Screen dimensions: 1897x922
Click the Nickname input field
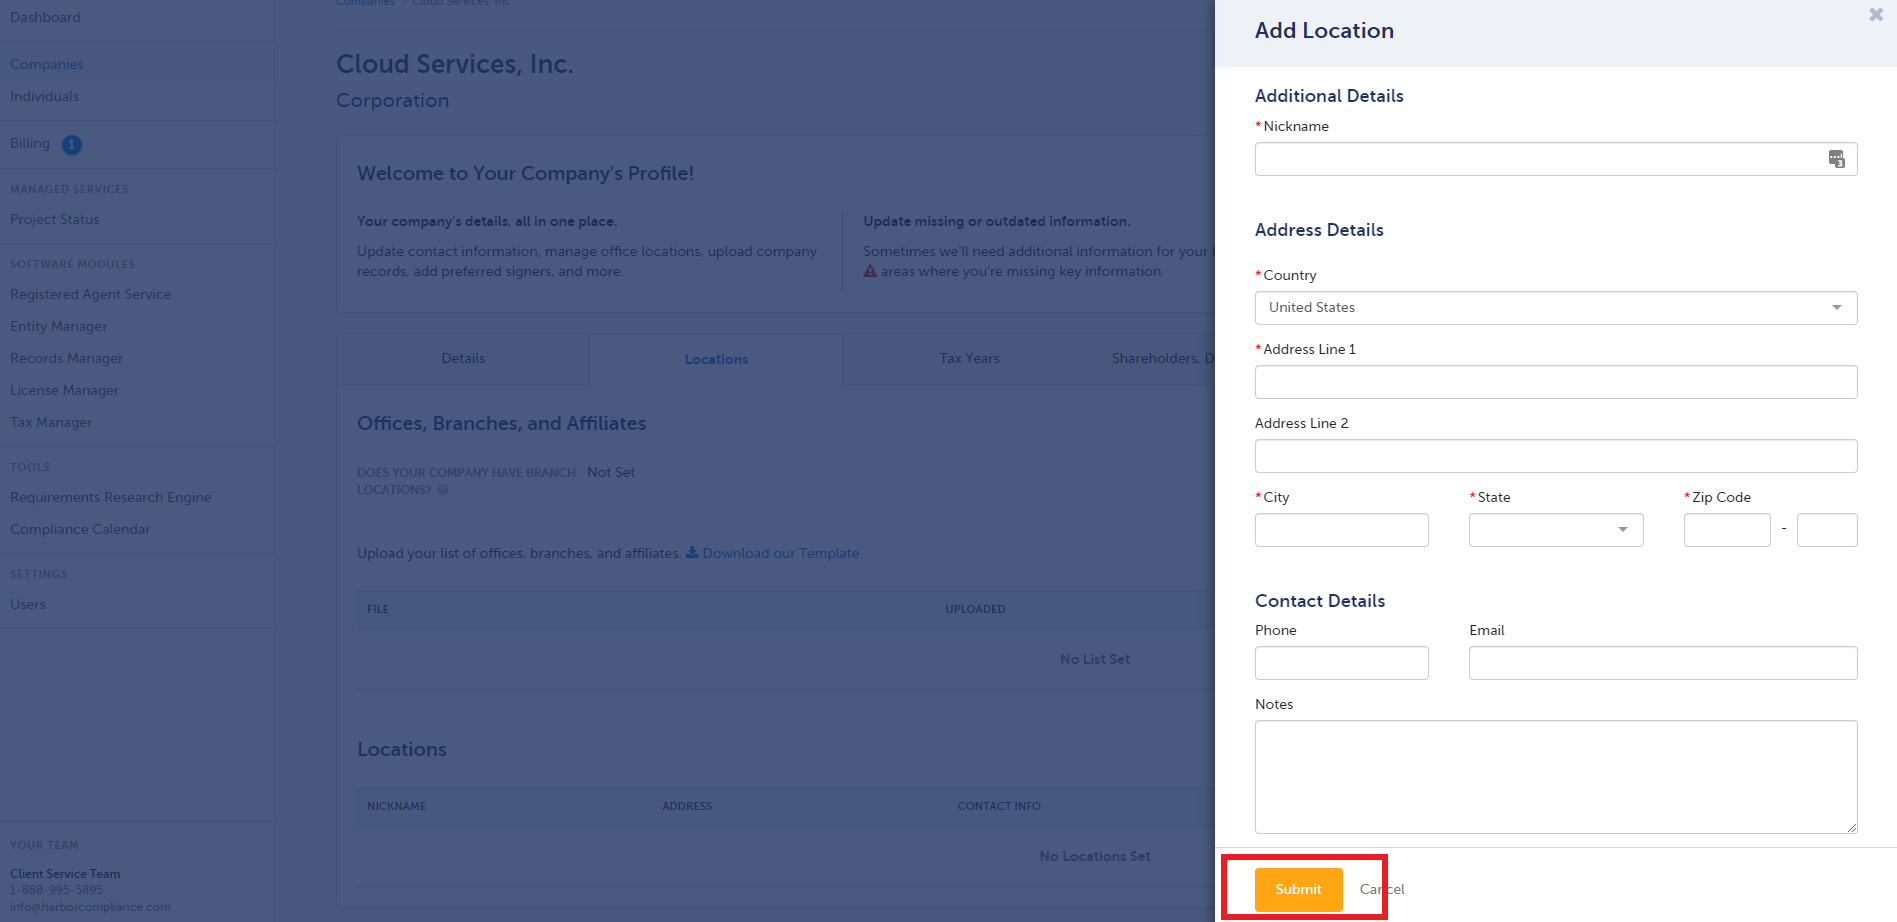pyautogui.click(x=1556, y=159)
